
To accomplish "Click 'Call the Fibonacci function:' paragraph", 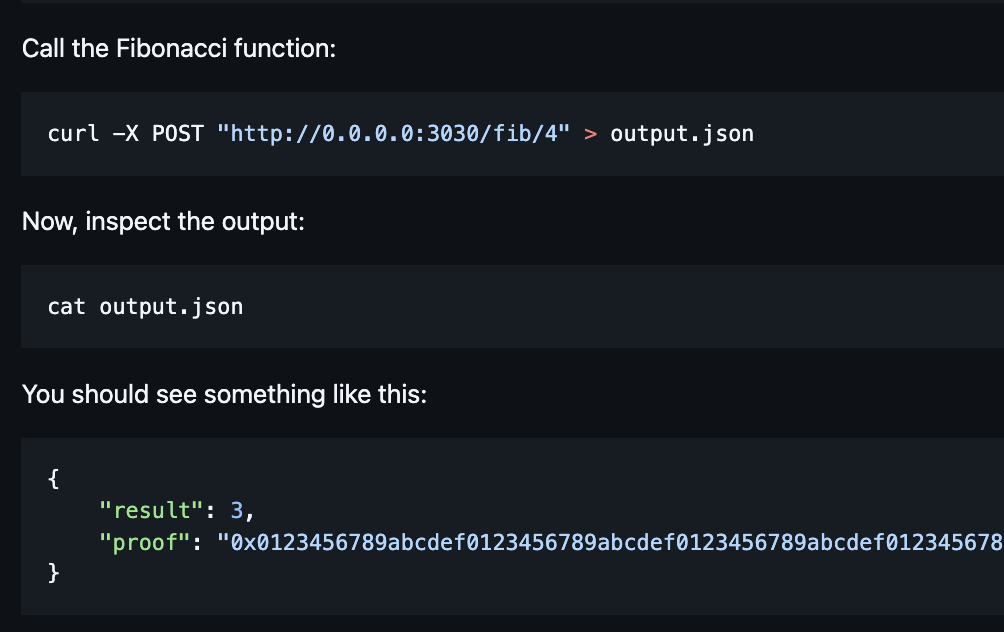I will 179,48.
